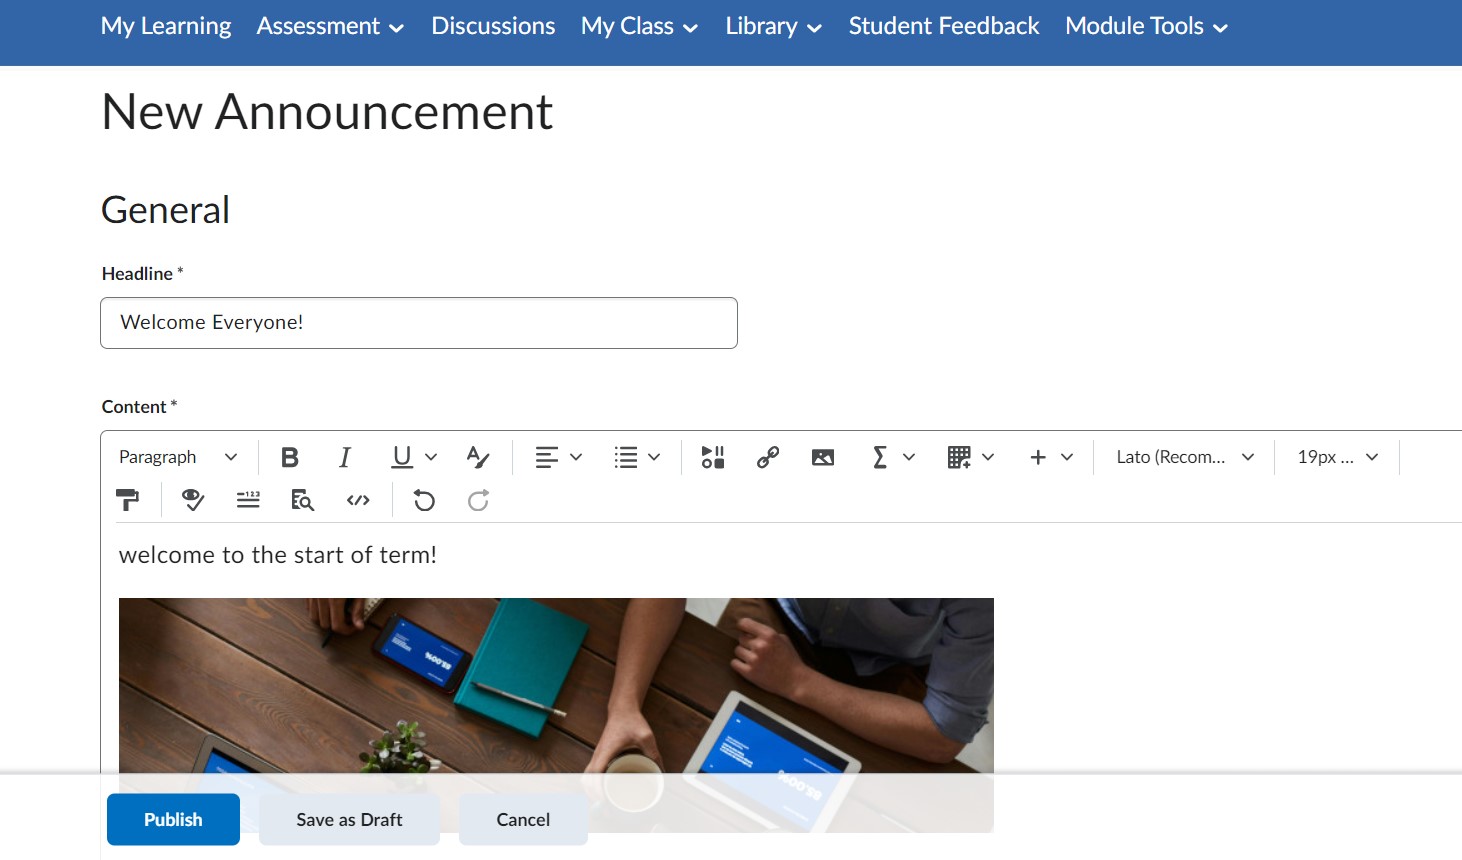
Task: Run the accessibility checker
Action: tap(193, 500)
